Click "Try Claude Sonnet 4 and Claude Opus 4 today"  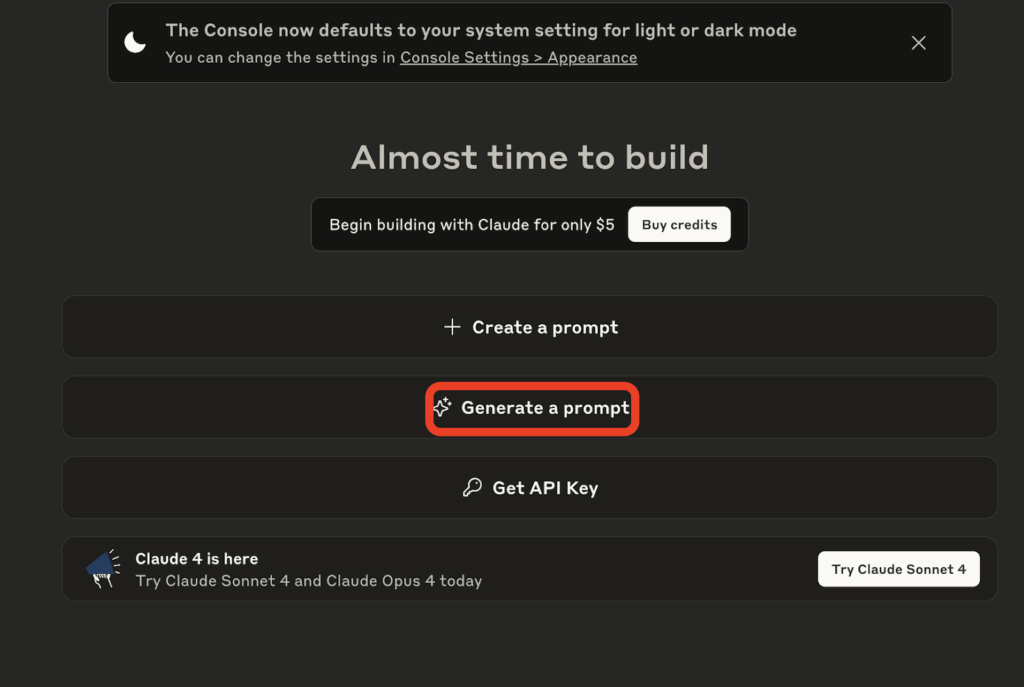tap(308, 581)
